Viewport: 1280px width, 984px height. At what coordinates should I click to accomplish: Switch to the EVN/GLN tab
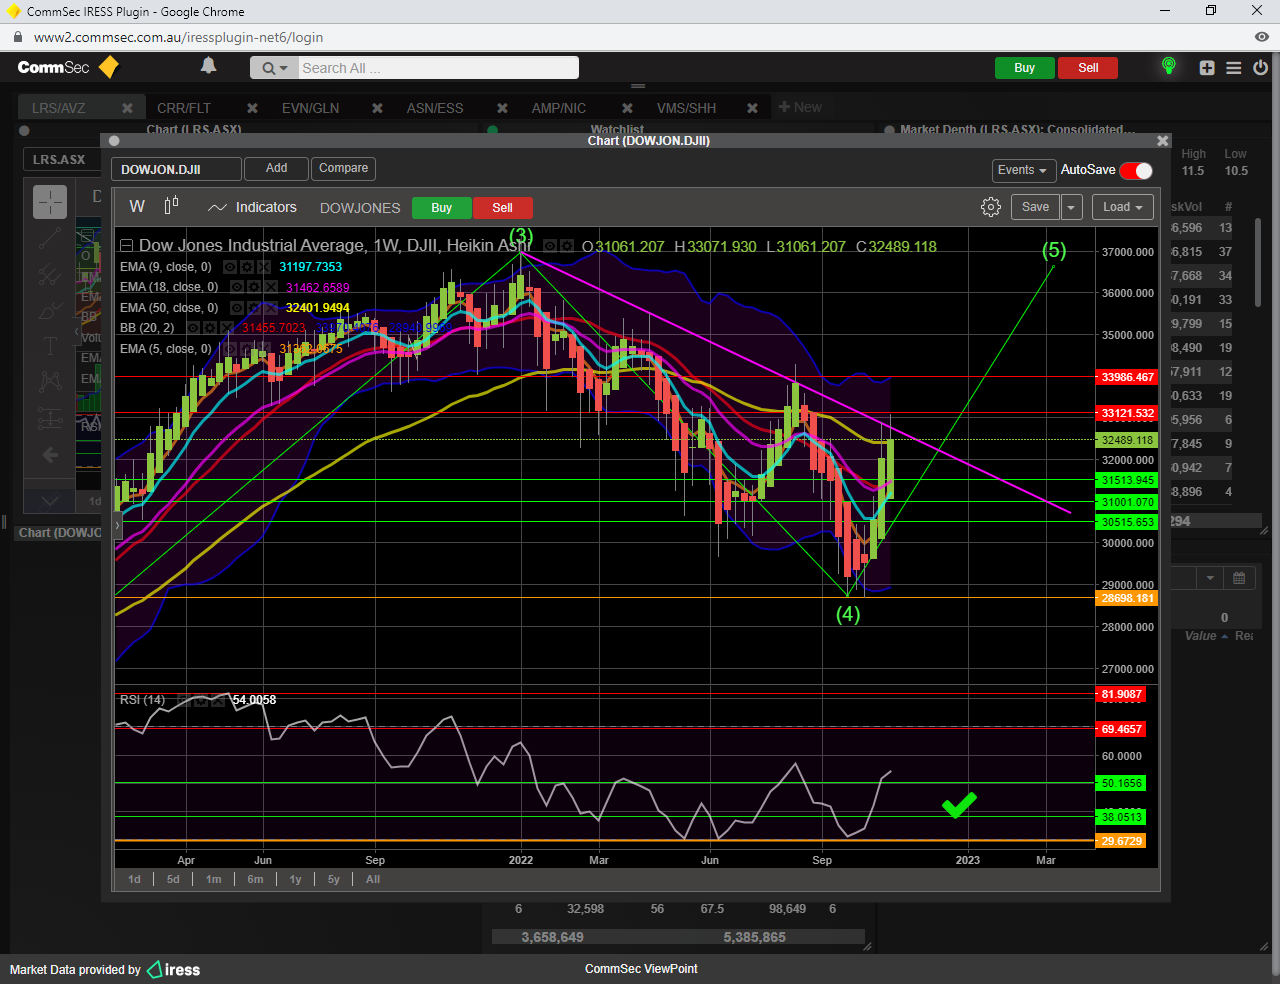click(310, 108)
